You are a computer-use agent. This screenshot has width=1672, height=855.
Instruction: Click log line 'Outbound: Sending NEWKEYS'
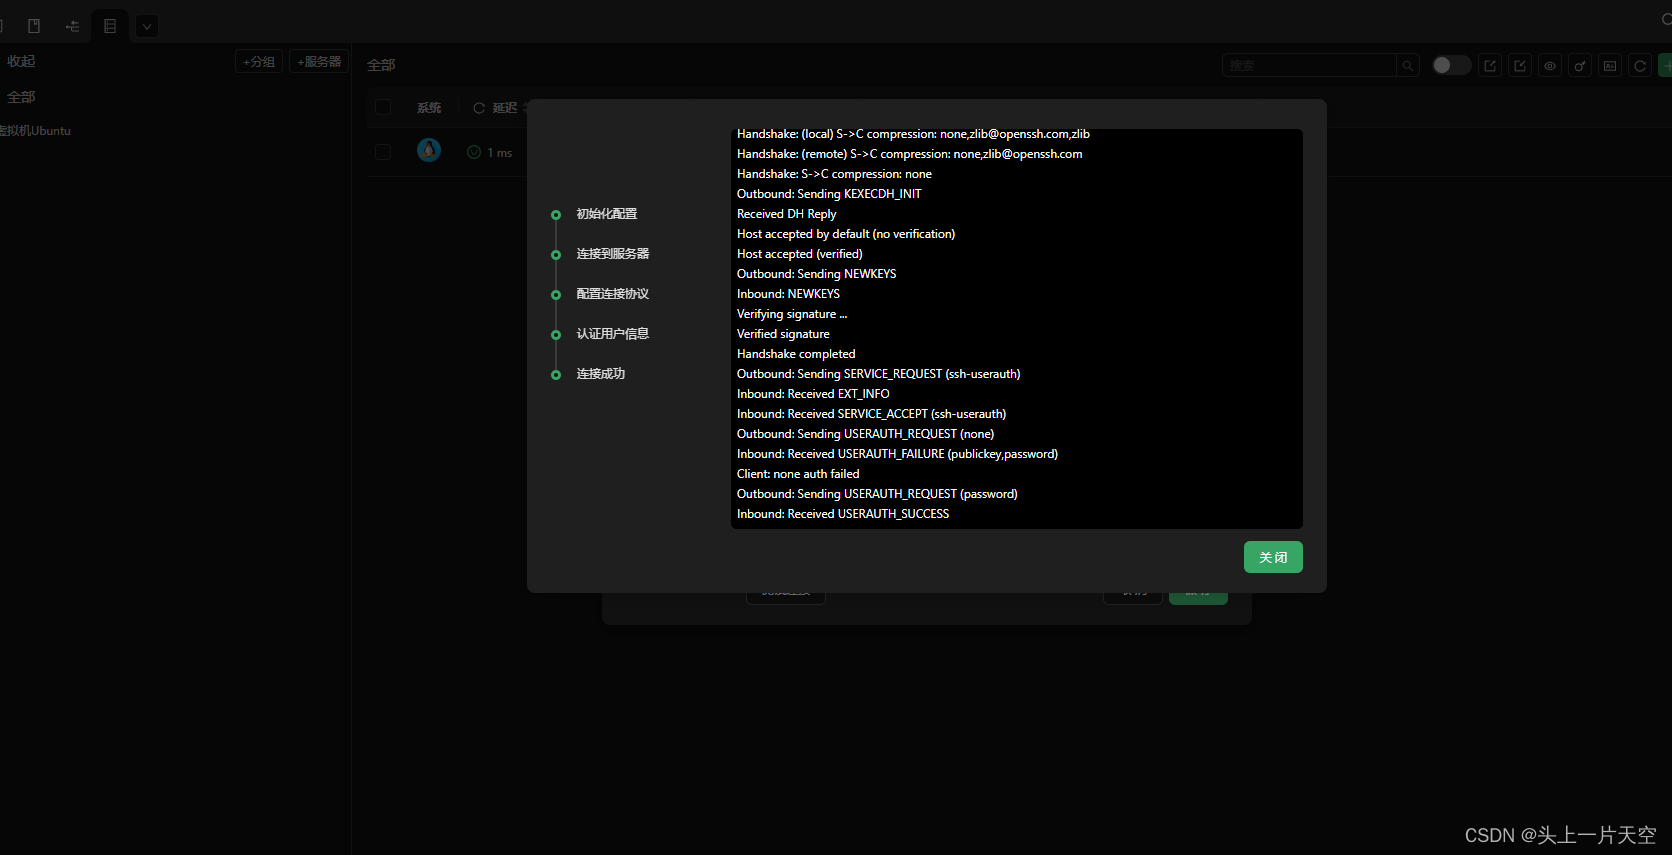(817, 274)
